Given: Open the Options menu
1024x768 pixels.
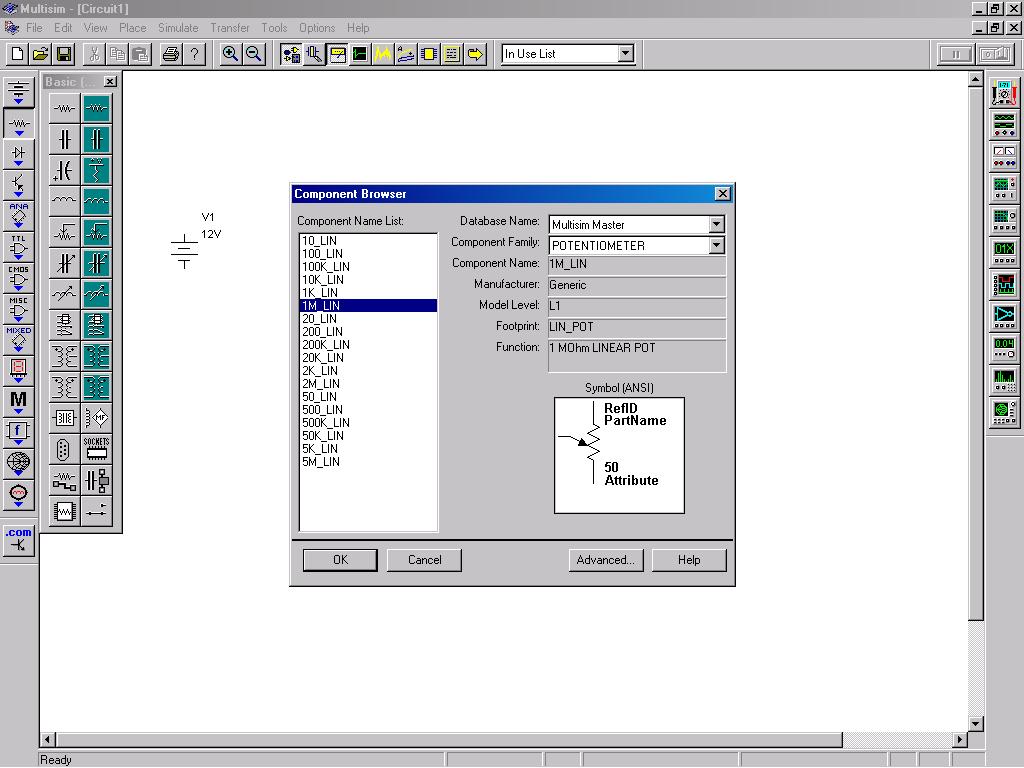Looking at the screenshot, I should pyautogui.click(x=317, y=27).
